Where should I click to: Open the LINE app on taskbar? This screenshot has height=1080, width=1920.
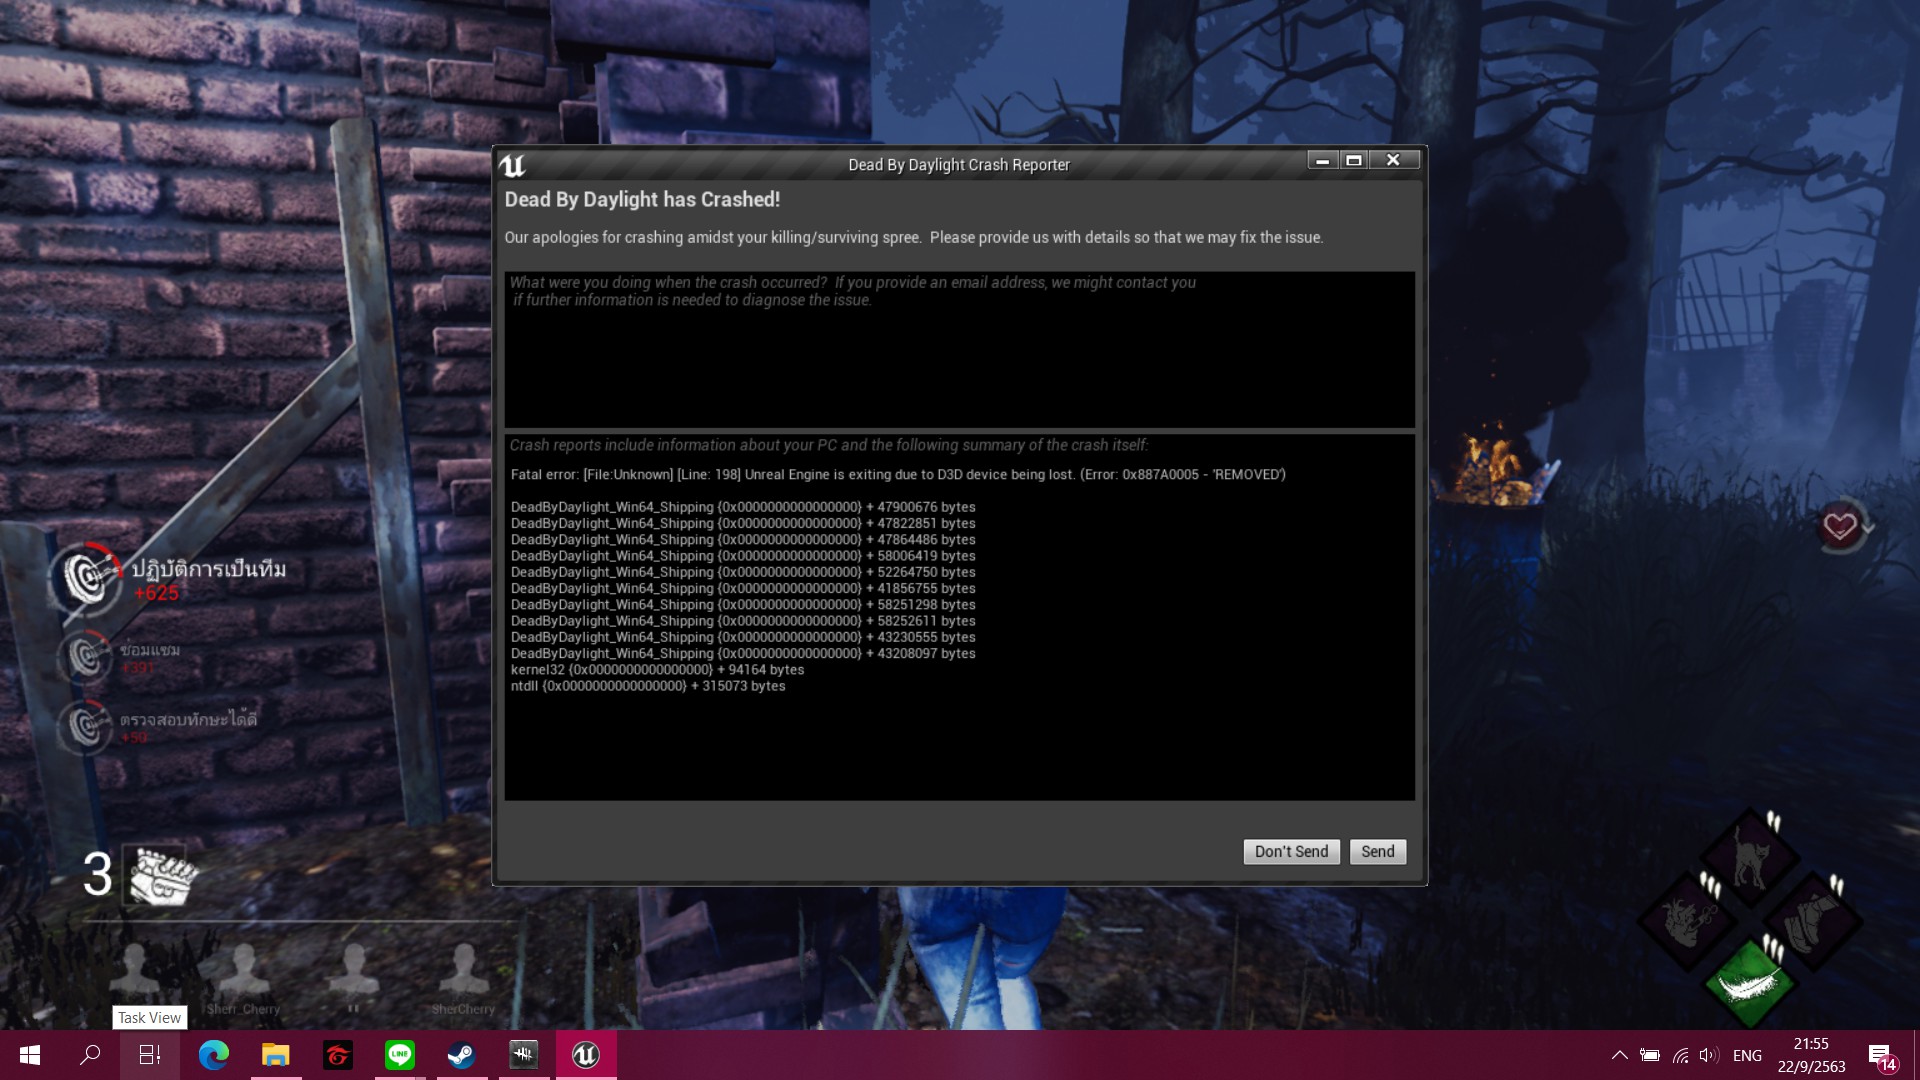tap(400, 1055)
